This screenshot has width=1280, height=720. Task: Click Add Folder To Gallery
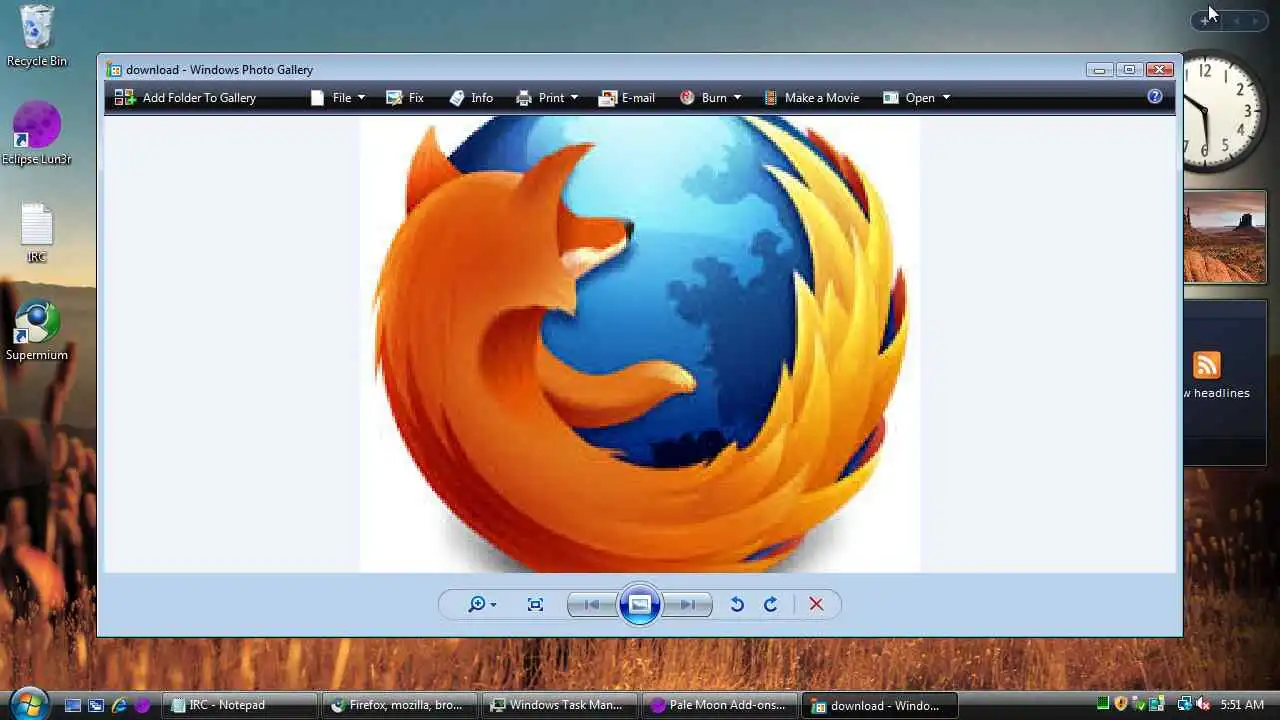click(x=185, y=98)
